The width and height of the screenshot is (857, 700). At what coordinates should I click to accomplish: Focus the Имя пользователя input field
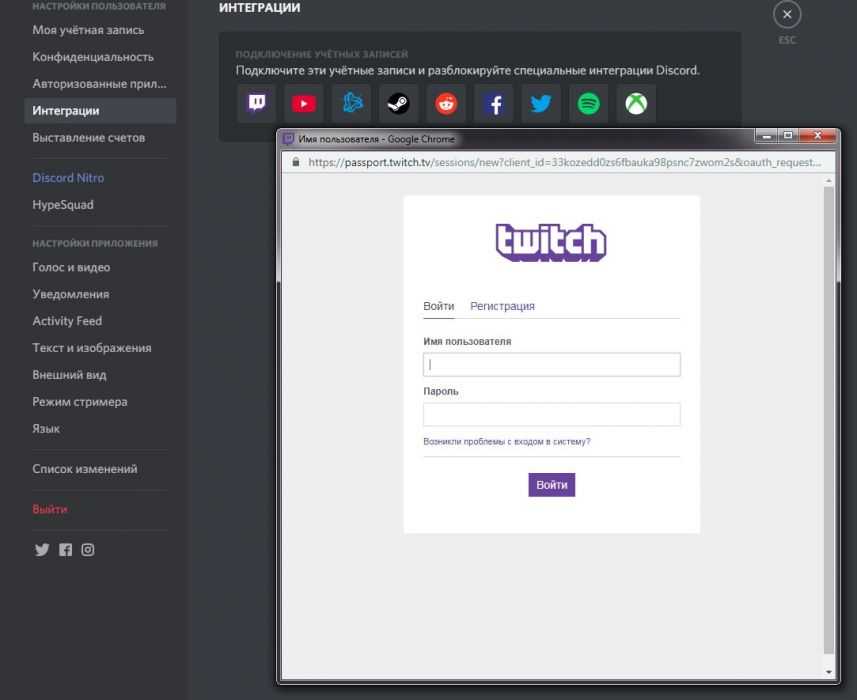[x=551, y=365]
